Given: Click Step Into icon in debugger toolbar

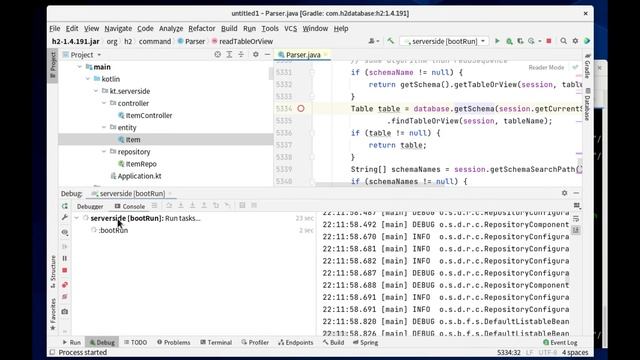Looking at the screenshot, I should point(181,206).
